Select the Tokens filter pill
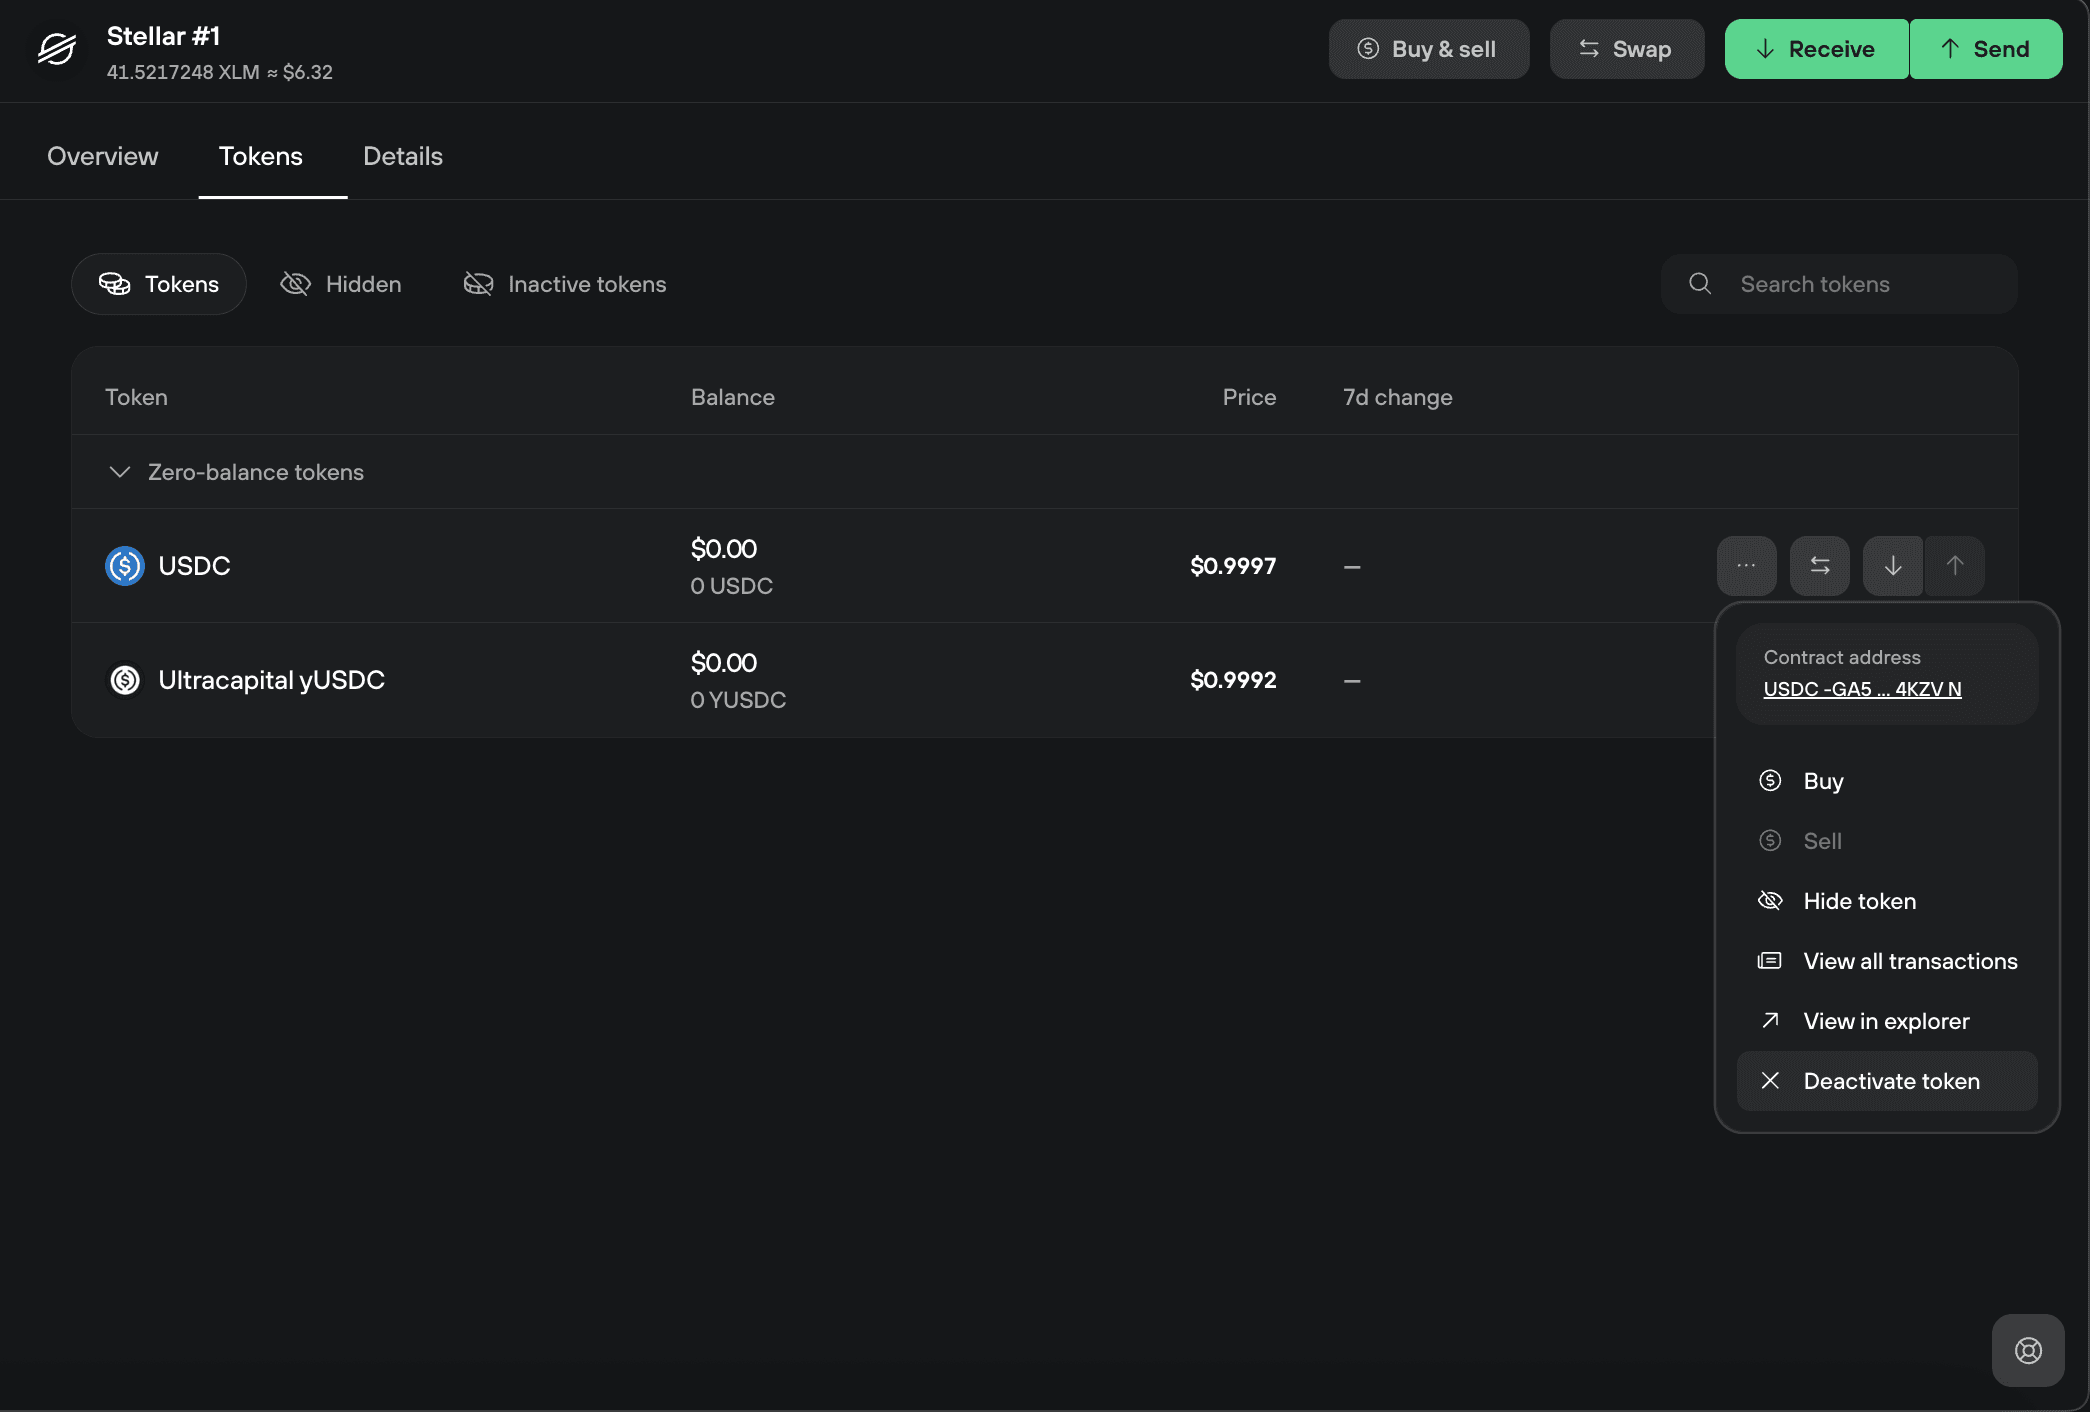The height and width of the screenshot is (1412, 2090). pos(159,284)
